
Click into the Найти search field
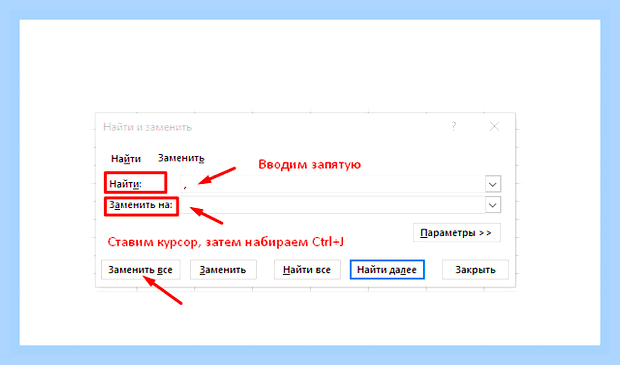coord(333,184)
